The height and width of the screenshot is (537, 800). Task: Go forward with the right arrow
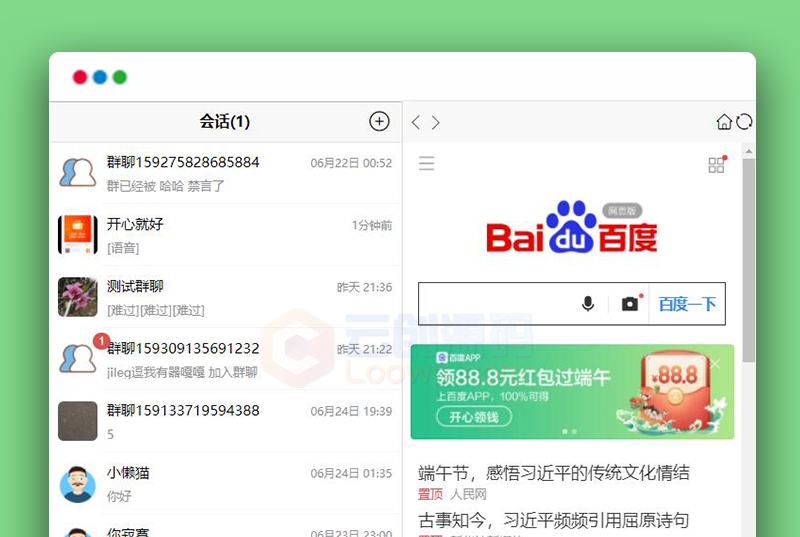tap(435, 122)
